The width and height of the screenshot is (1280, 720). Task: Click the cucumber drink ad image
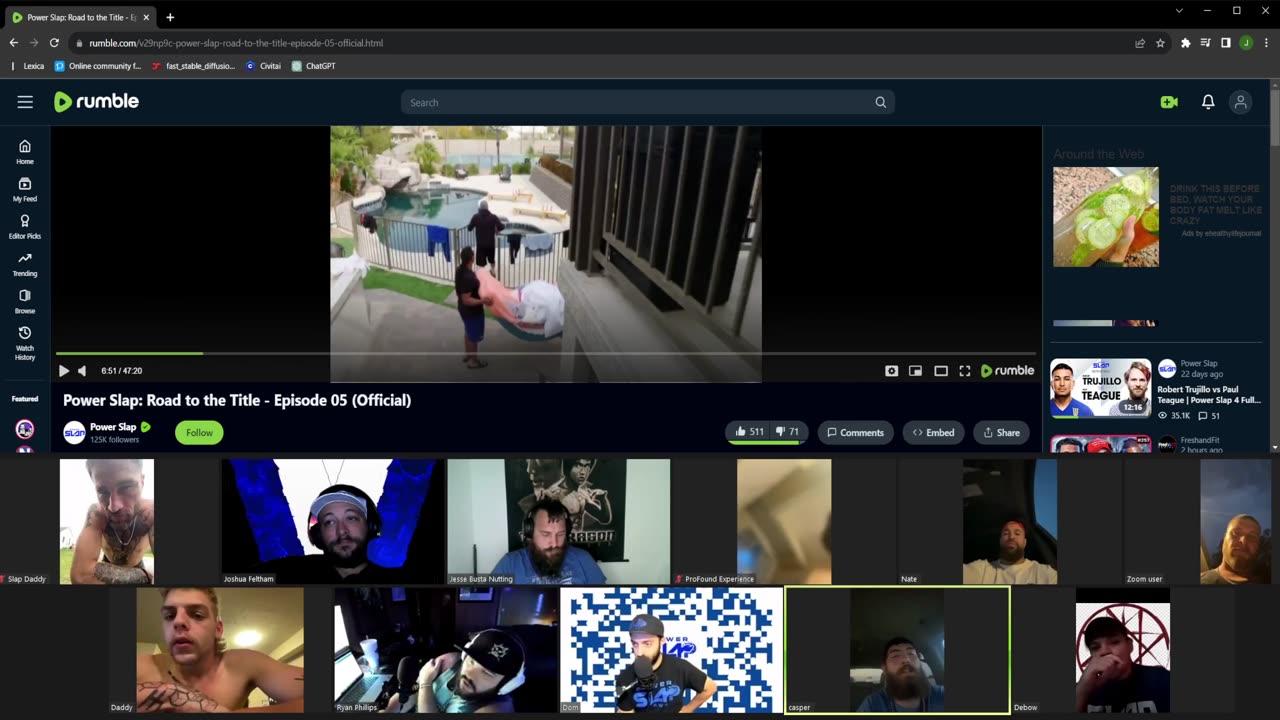pos(1106,216)
